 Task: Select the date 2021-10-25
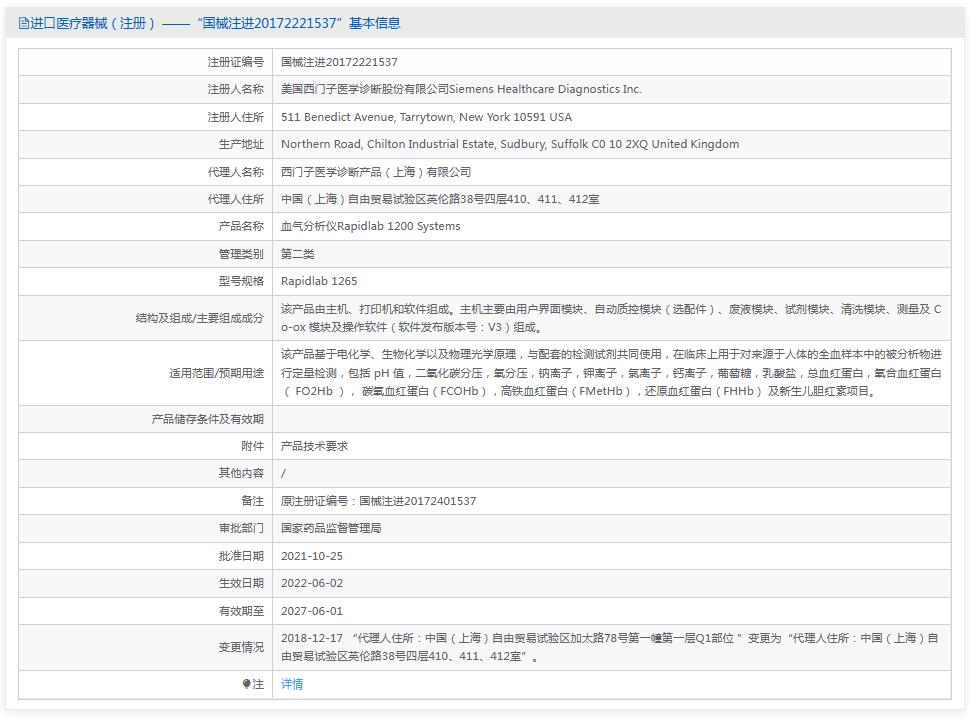[311, 556]
